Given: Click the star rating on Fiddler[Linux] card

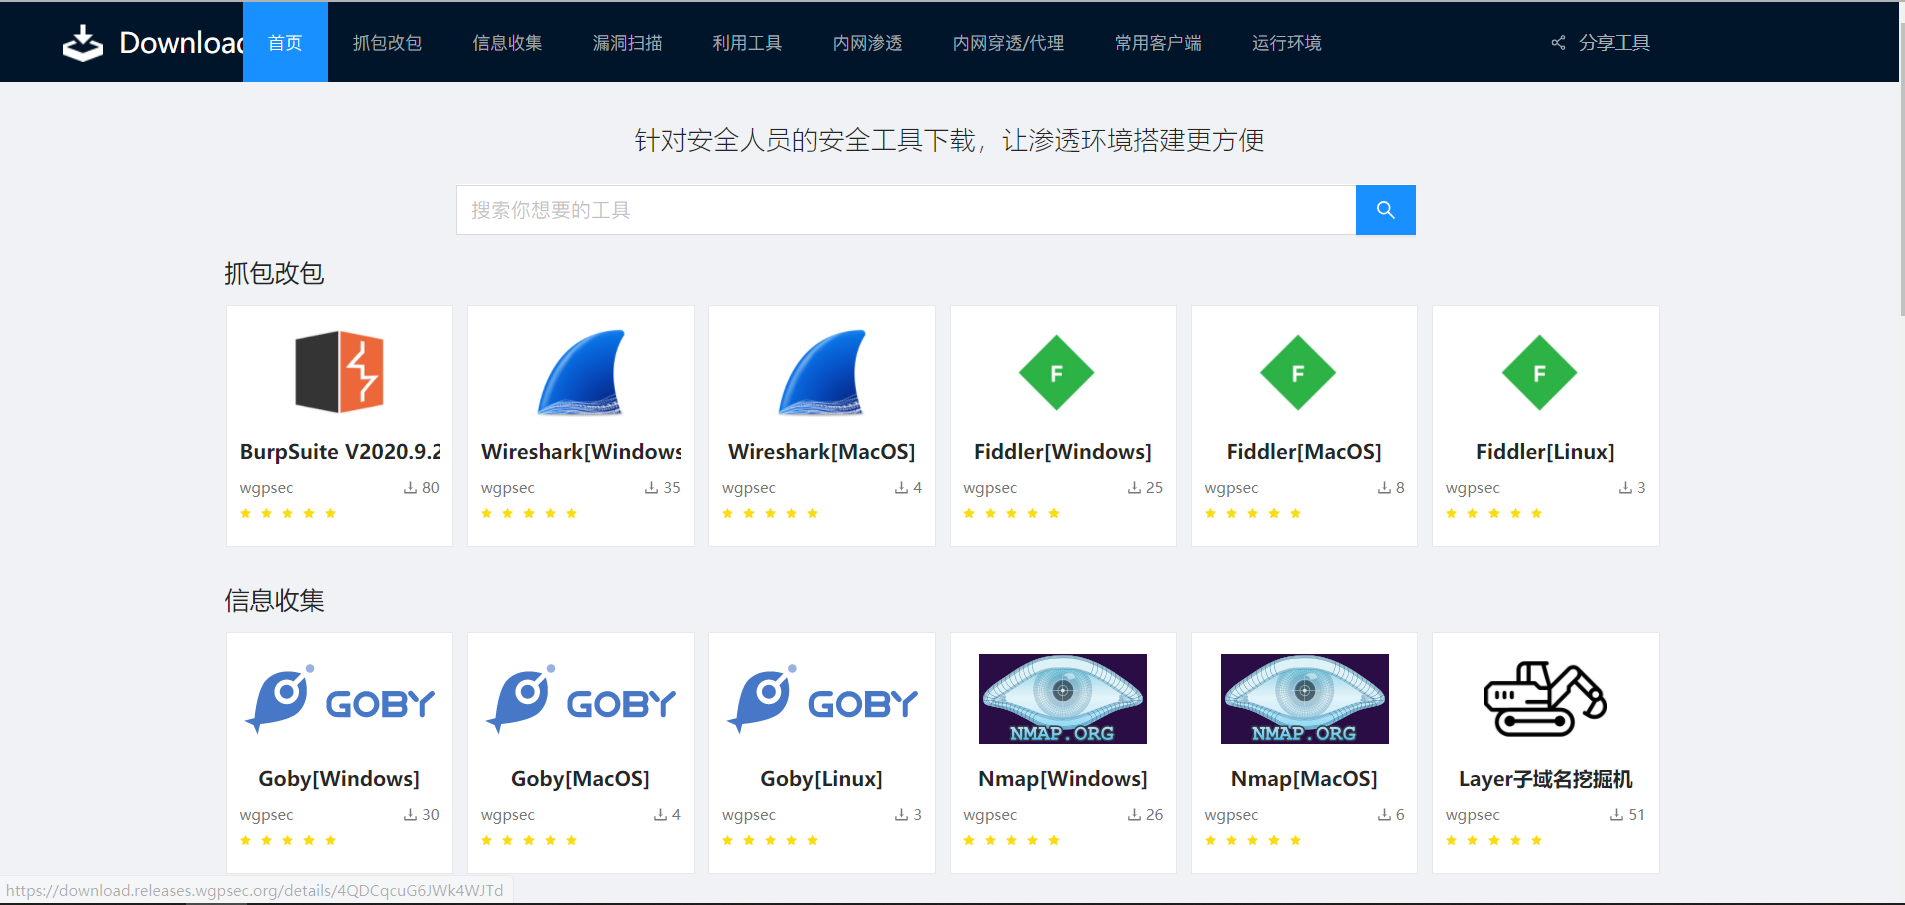Looking at the screenshot, I should click(x=1494, y=514).
